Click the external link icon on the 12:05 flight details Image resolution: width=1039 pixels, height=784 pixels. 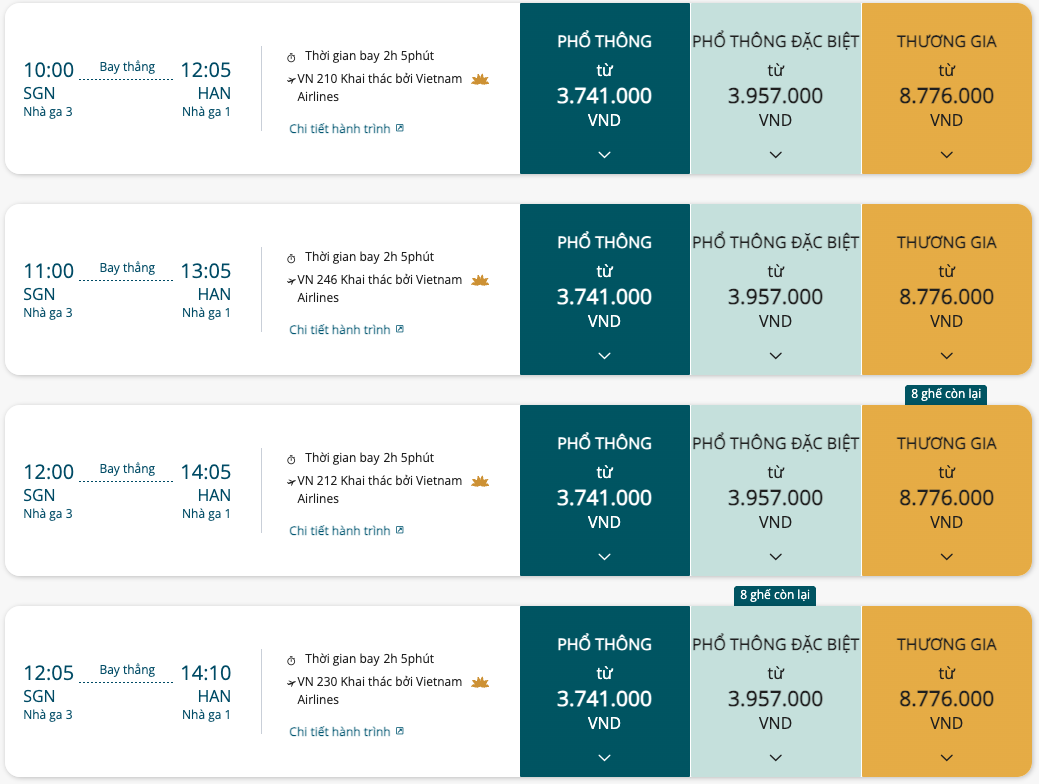tap(400, 732)
